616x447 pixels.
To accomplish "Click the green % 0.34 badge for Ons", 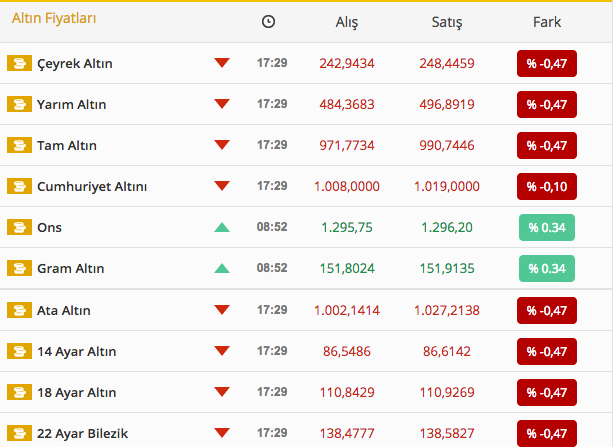I will tap(547, 227).
